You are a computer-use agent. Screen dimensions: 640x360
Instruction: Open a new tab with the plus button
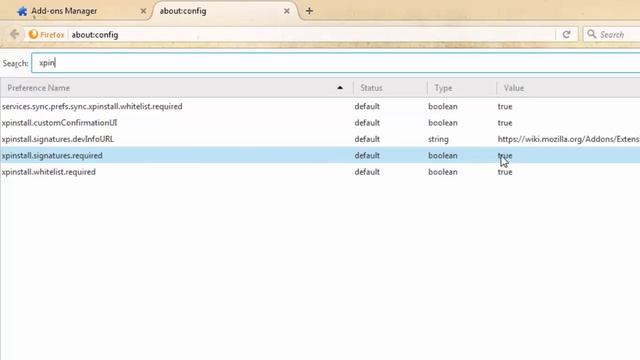click(x=309, y=11)
